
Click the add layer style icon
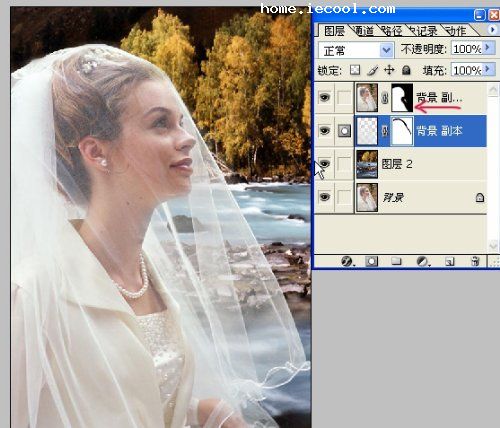tap(347, 261)
